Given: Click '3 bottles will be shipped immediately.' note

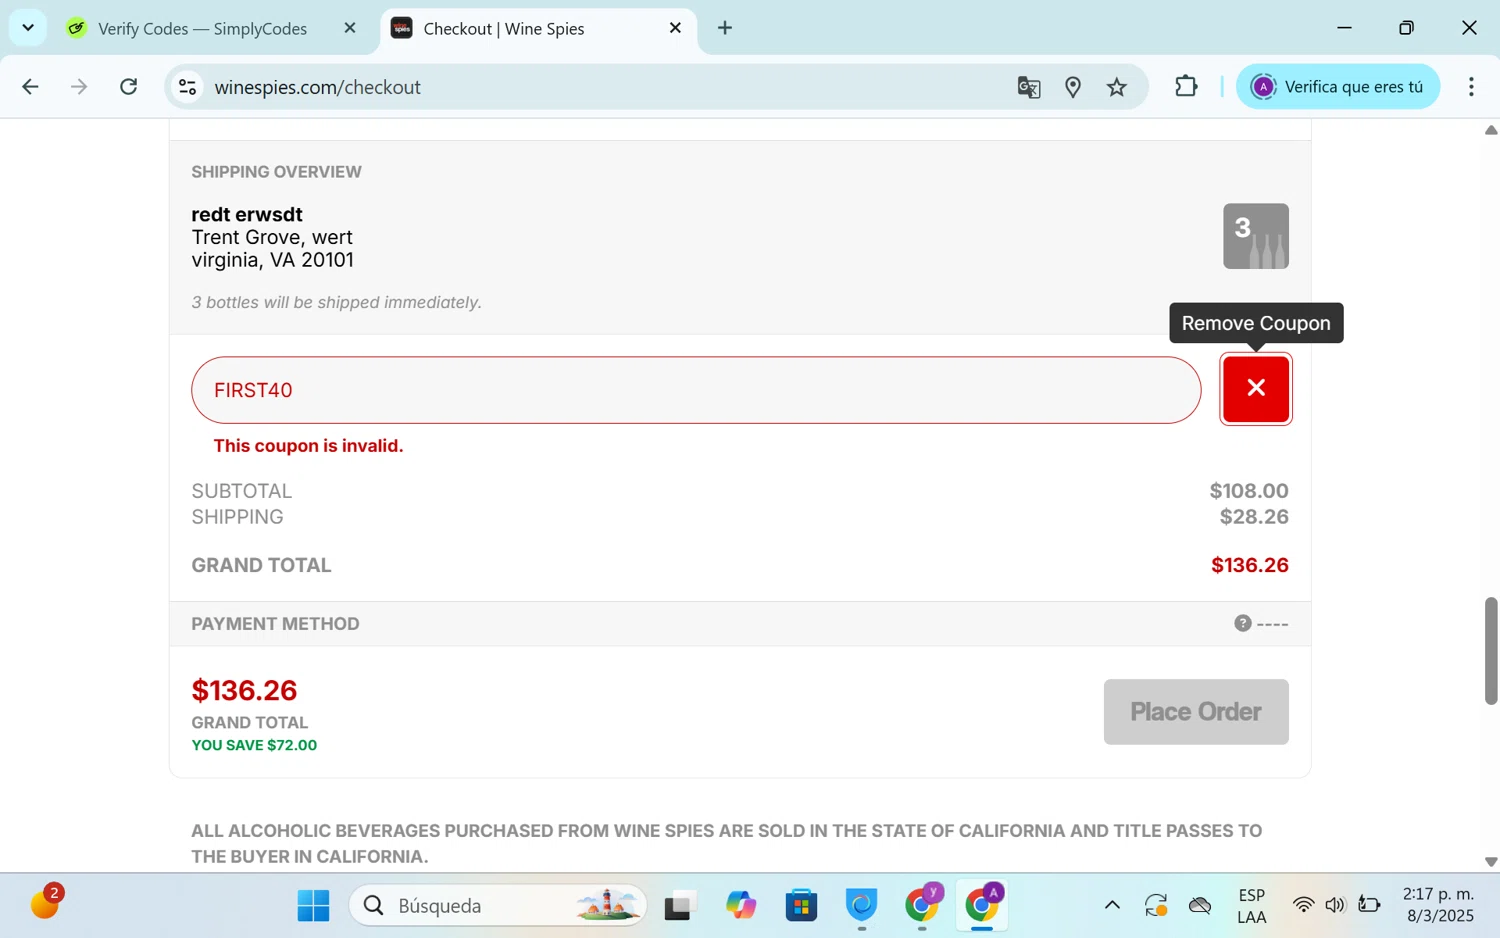Looking at the screenshot, I should 336,302.
